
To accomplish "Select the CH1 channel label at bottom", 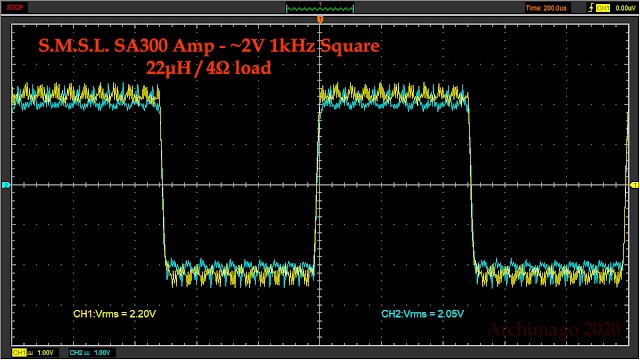I will tap(18, 353).
